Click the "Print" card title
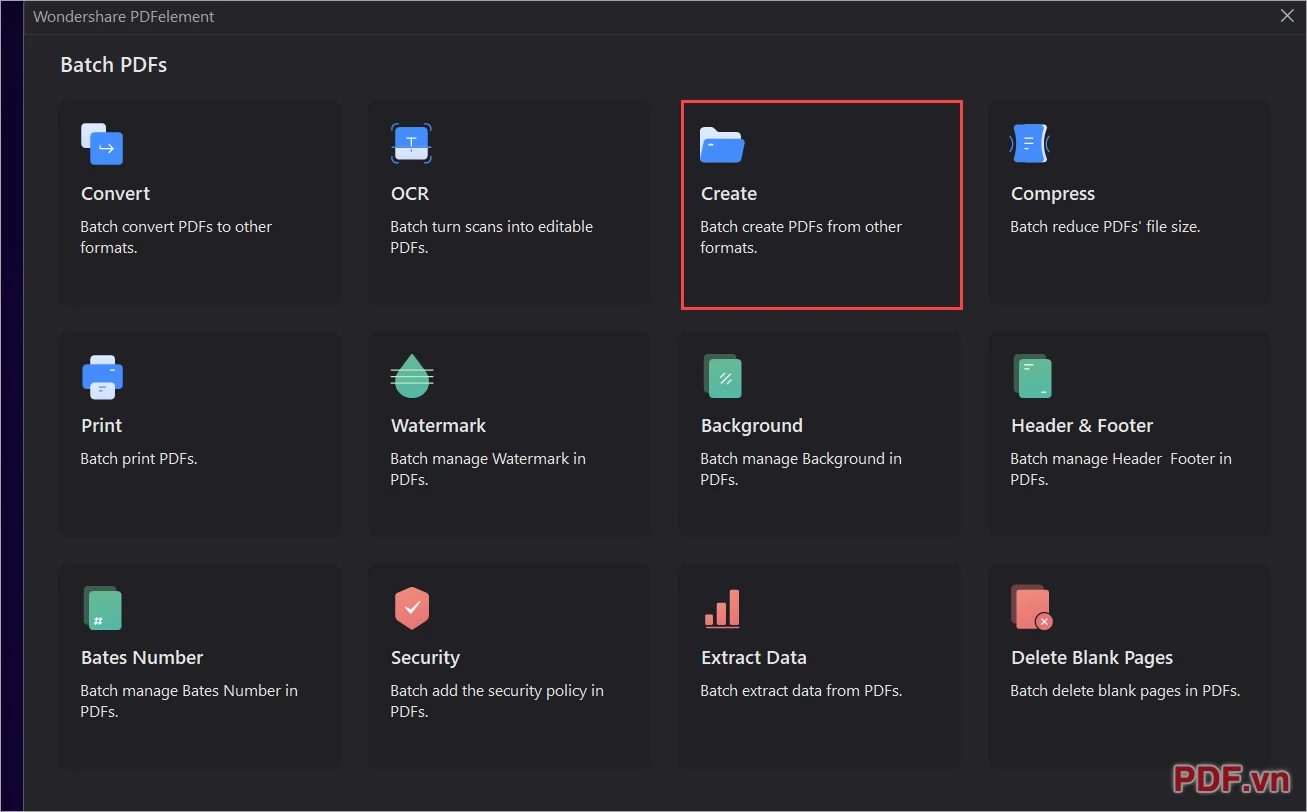Image resolution: width=1307 pixels, height=812 pixels. (102, 426)
